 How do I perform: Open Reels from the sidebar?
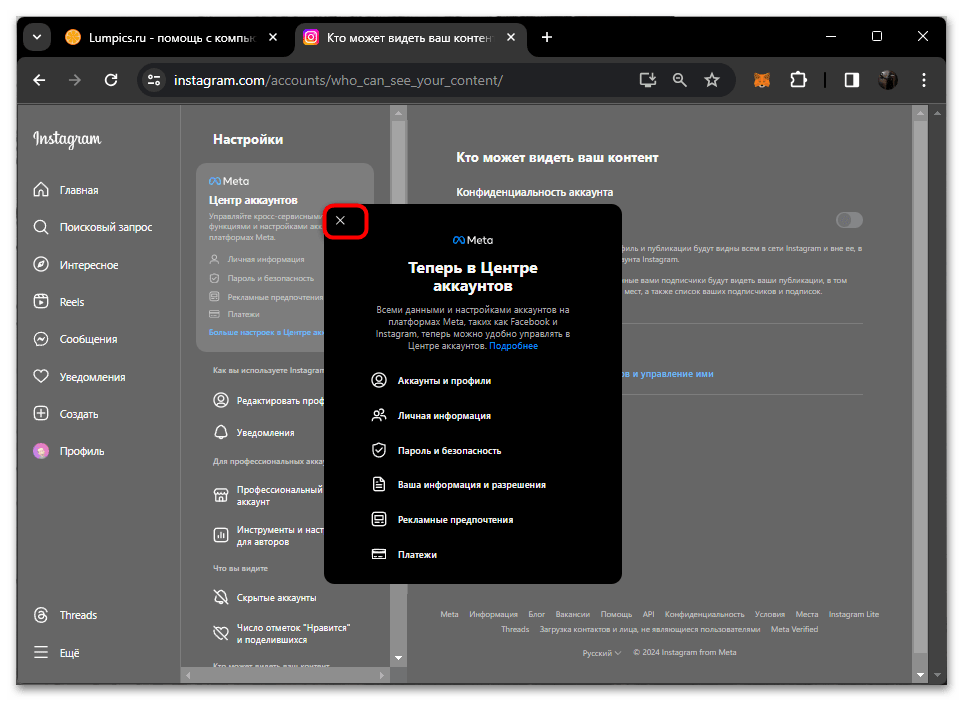click(58, 302)
